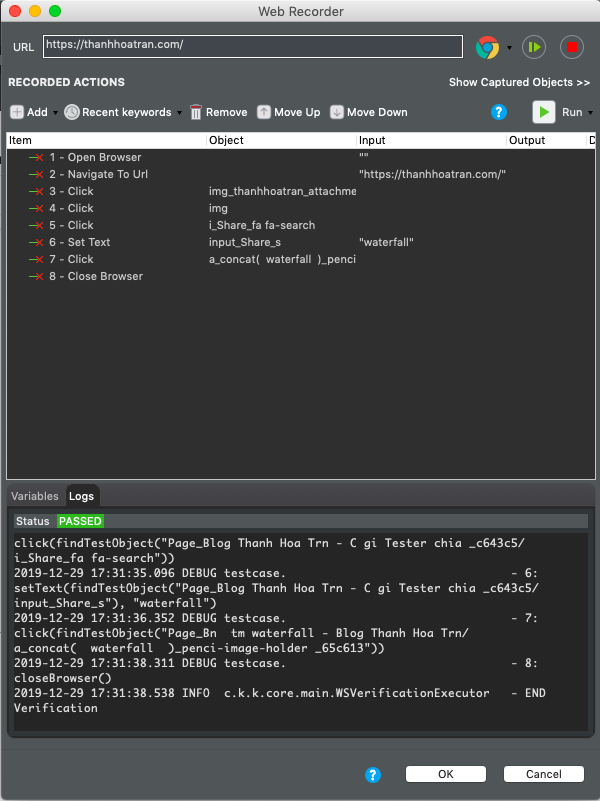Click the Input column header
This screenshot has height=801, width=600.
(431, 140)
